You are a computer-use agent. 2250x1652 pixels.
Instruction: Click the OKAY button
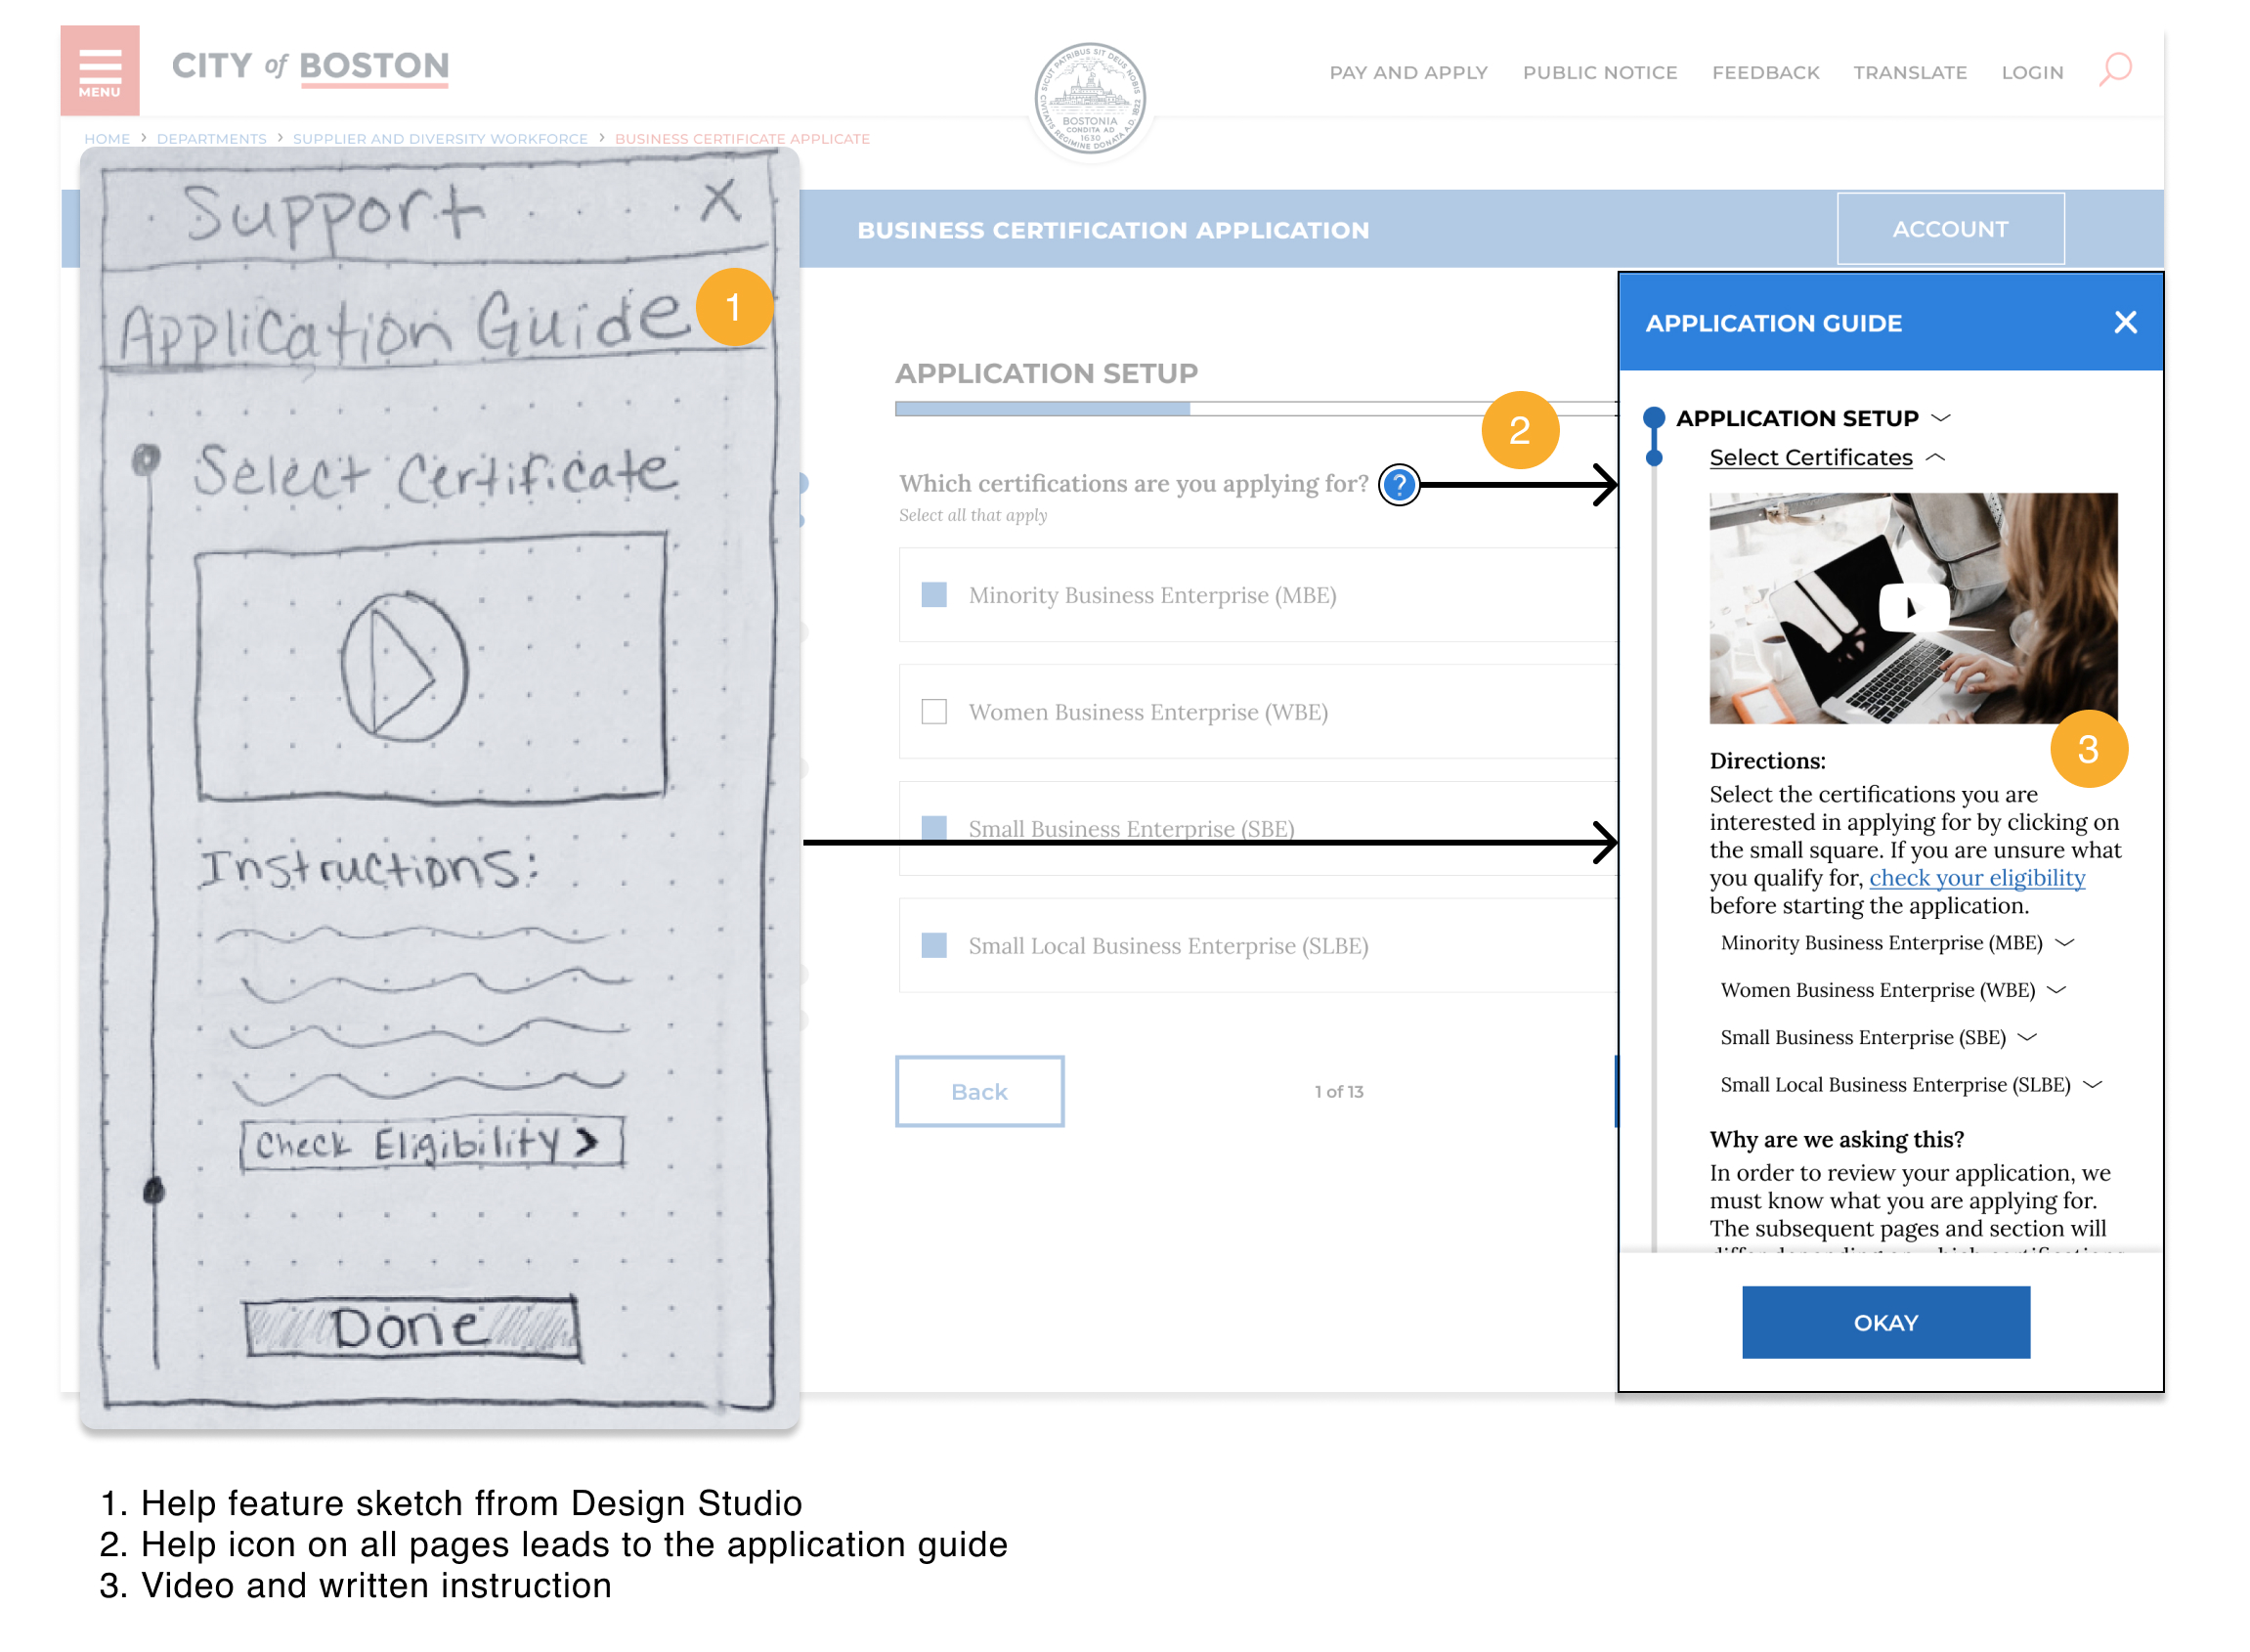pyautogui.click(x=1885, y=1322)
